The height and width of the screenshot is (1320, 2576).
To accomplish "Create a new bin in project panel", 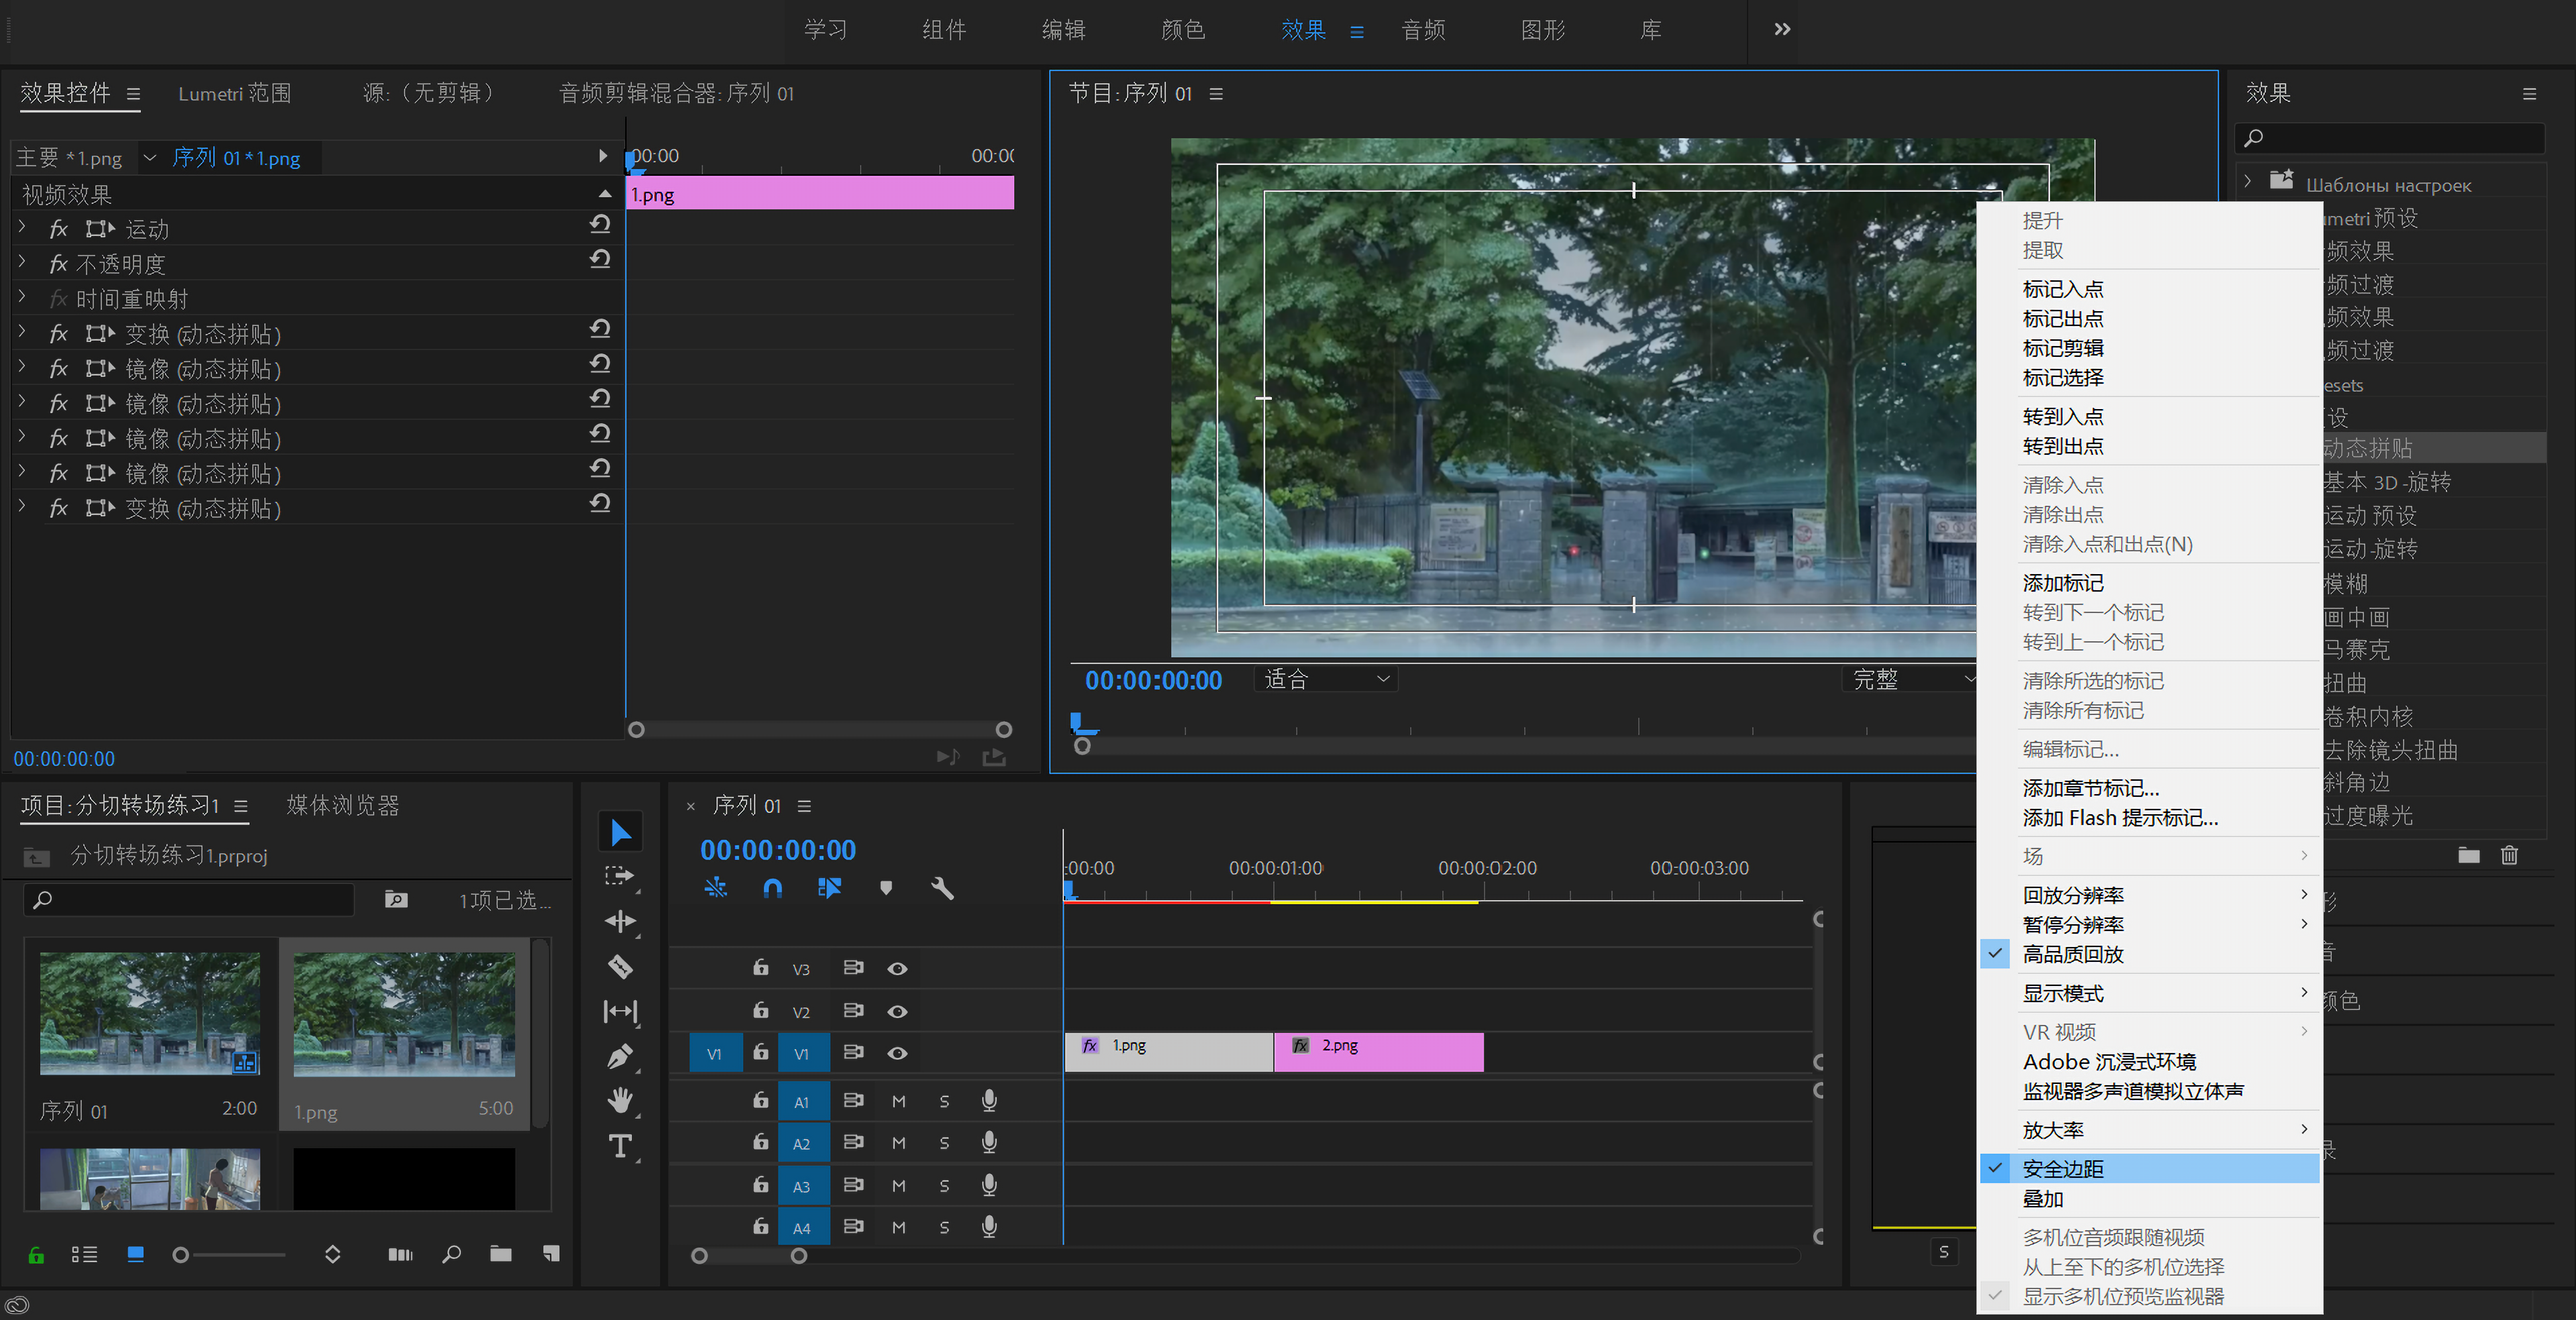I will pyautogui.click(x=501, y=1254).
